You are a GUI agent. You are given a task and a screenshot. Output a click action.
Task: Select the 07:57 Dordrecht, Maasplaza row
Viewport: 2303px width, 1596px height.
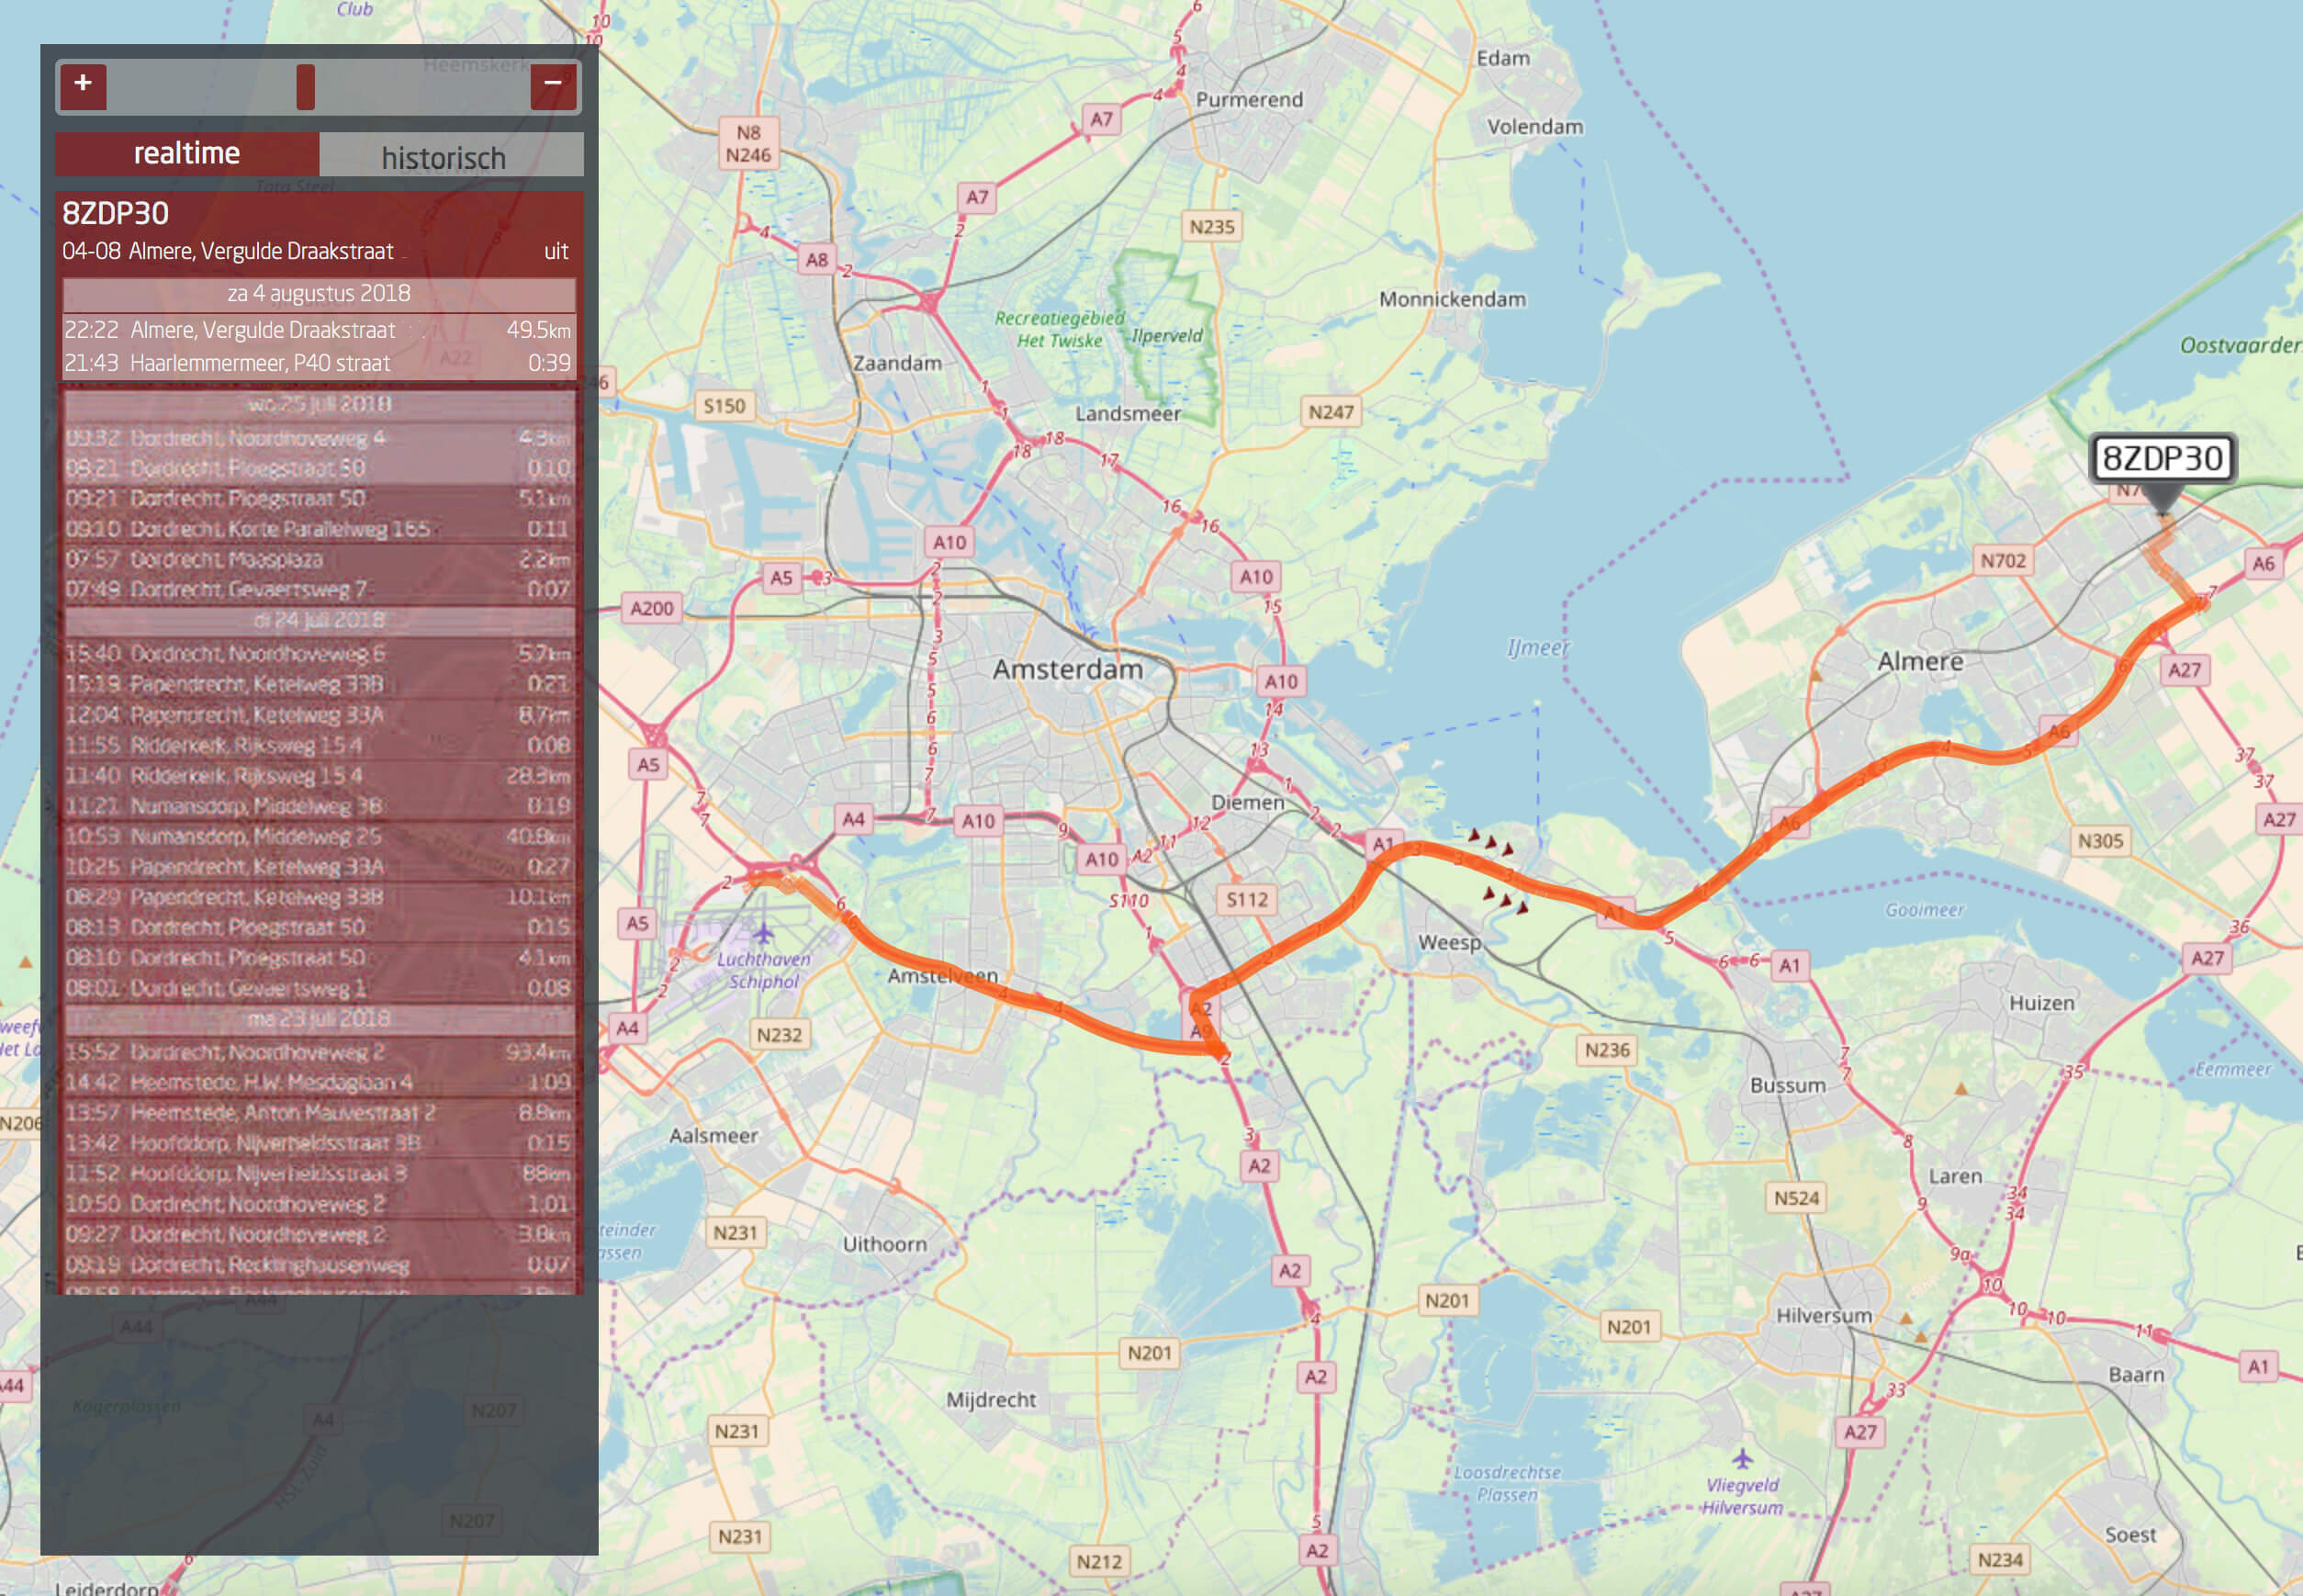point(319,559)
